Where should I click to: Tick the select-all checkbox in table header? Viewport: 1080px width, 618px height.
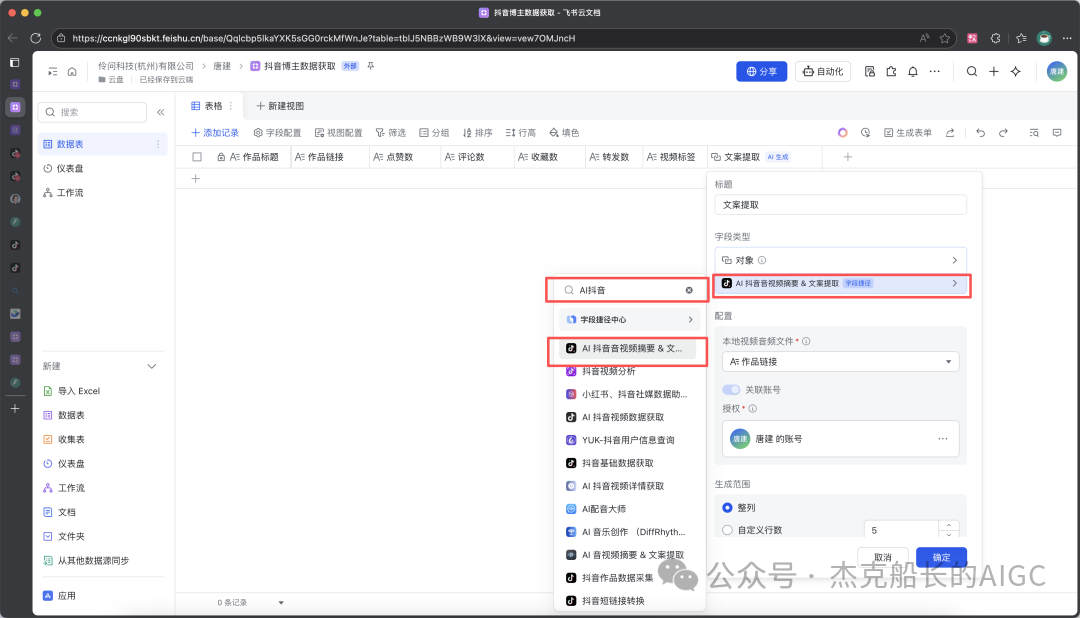[x=197, y=157]
